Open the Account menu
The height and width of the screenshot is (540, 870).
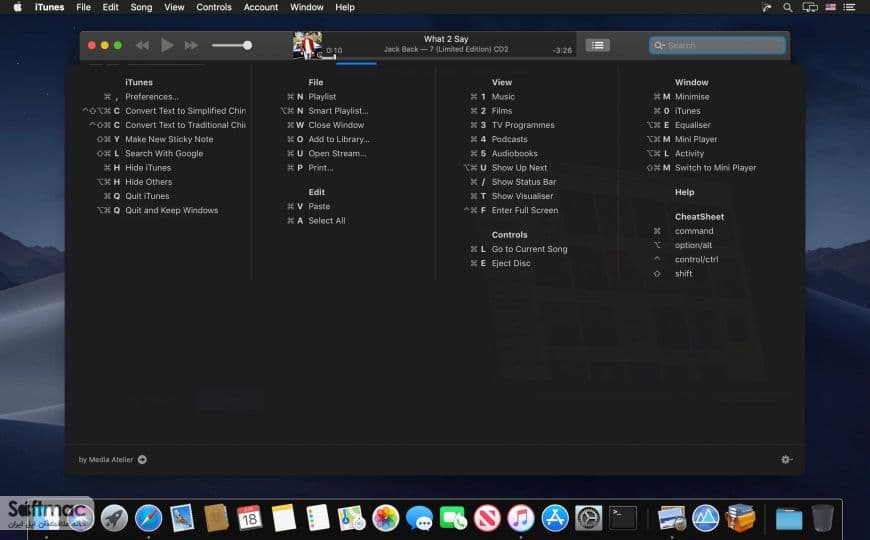pos(261,7)
